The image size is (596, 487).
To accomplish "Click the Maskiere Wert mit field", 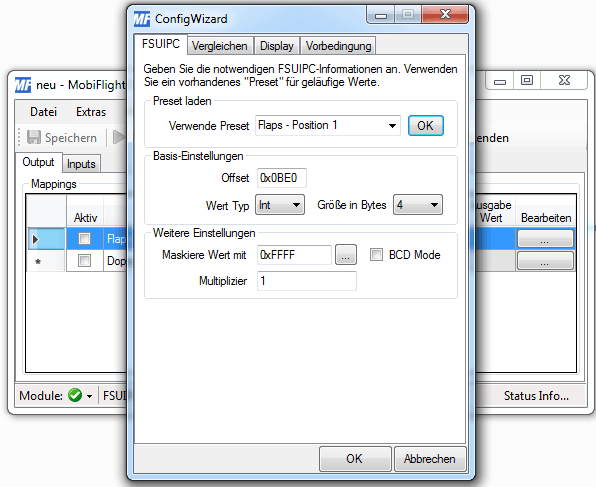I will [x=294, y=255].
